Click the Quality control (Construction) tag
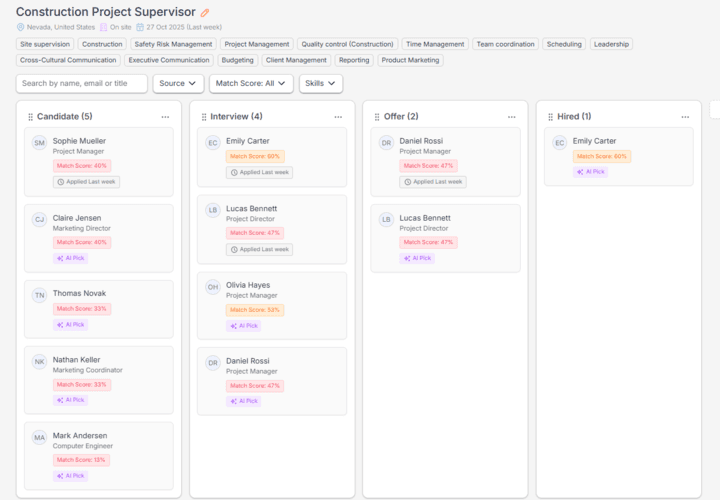 (348, 44)
